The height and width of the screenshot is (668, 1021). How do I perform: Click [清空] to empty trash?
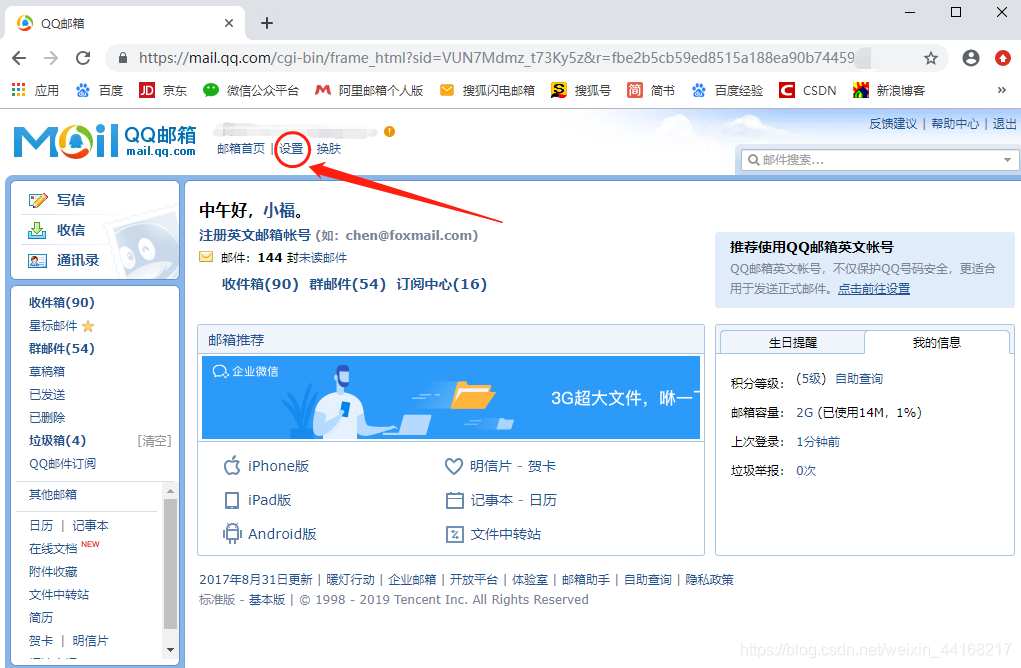point(154,441)
